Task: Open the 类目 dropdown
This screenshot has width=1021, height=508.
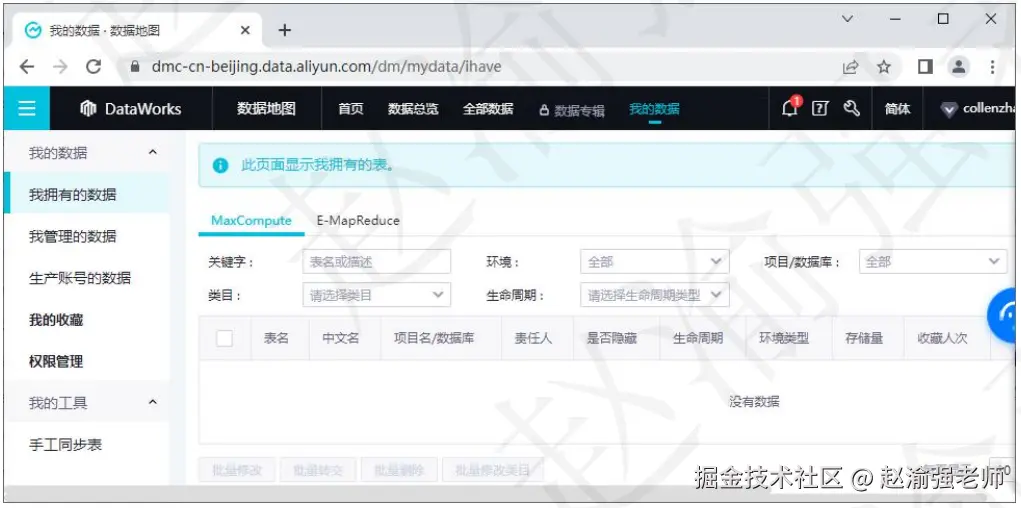Action: [376, 295]
